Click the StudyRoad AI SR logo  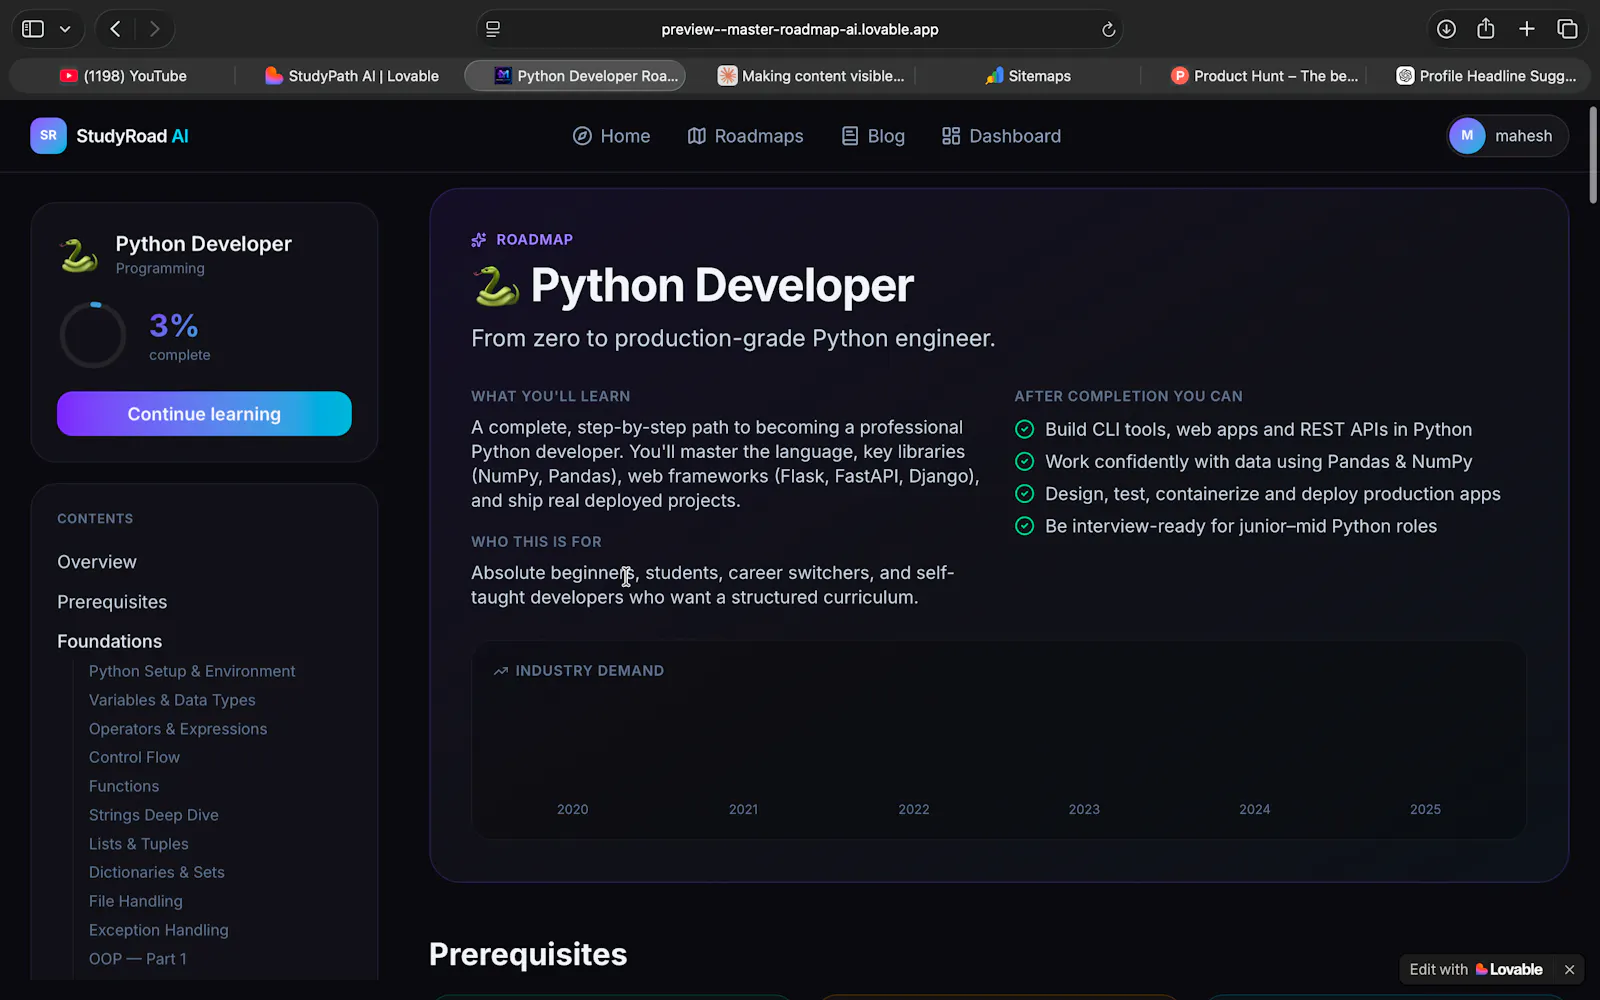pyautogui.click(x=48, y=136)
